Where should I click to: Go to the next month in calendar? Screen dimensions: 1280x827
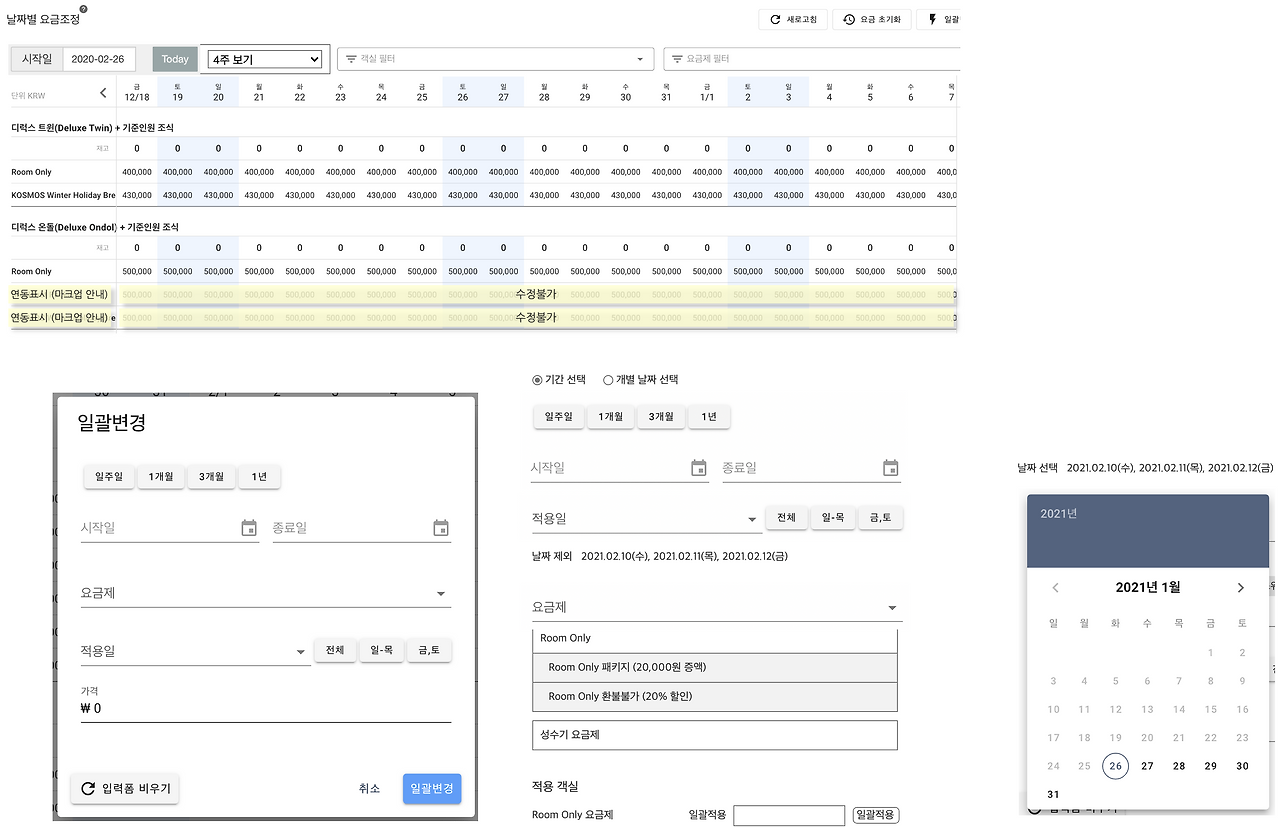tap(1241, 588)
